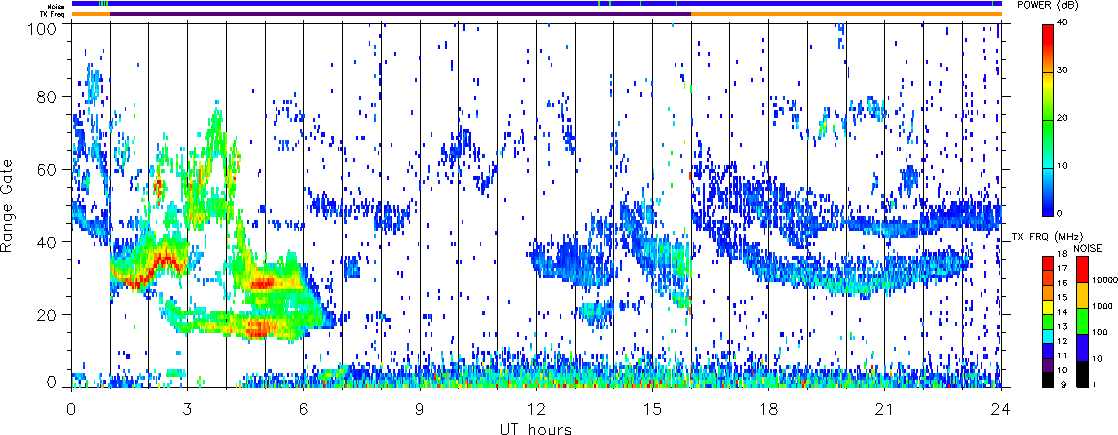Click orange-yellow swatch in NOISE legend
The width and height of the screenshot is (1118, 435).
(1081, 296)
